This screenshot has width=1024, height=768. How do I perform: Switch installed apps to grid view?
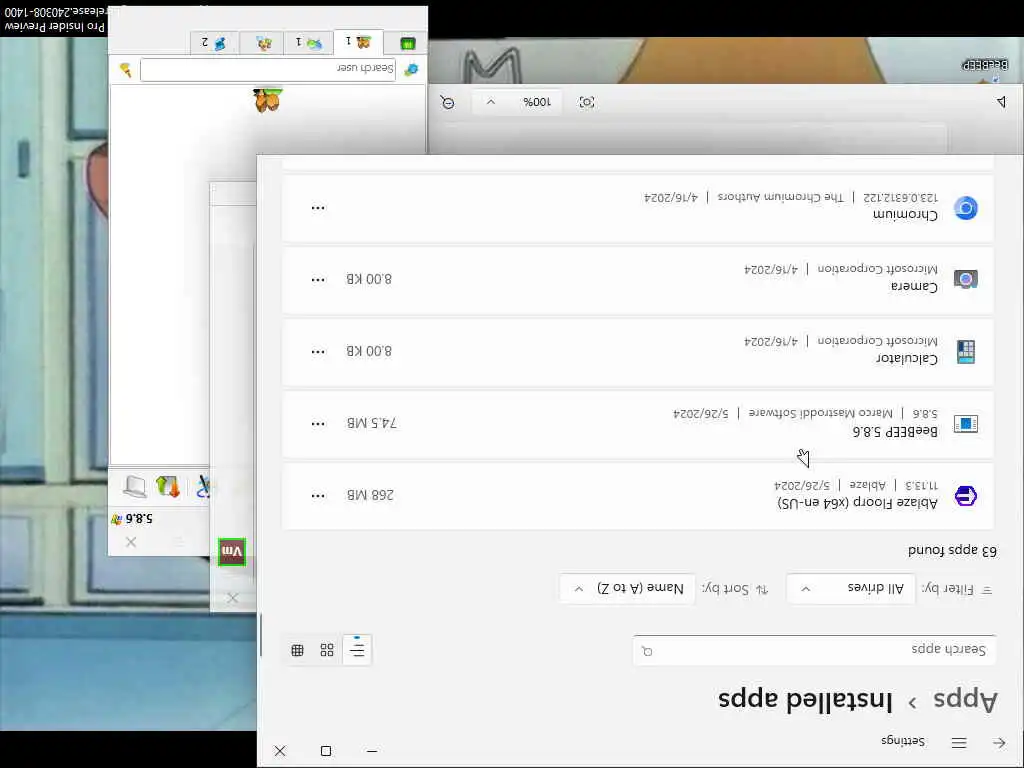327,650
